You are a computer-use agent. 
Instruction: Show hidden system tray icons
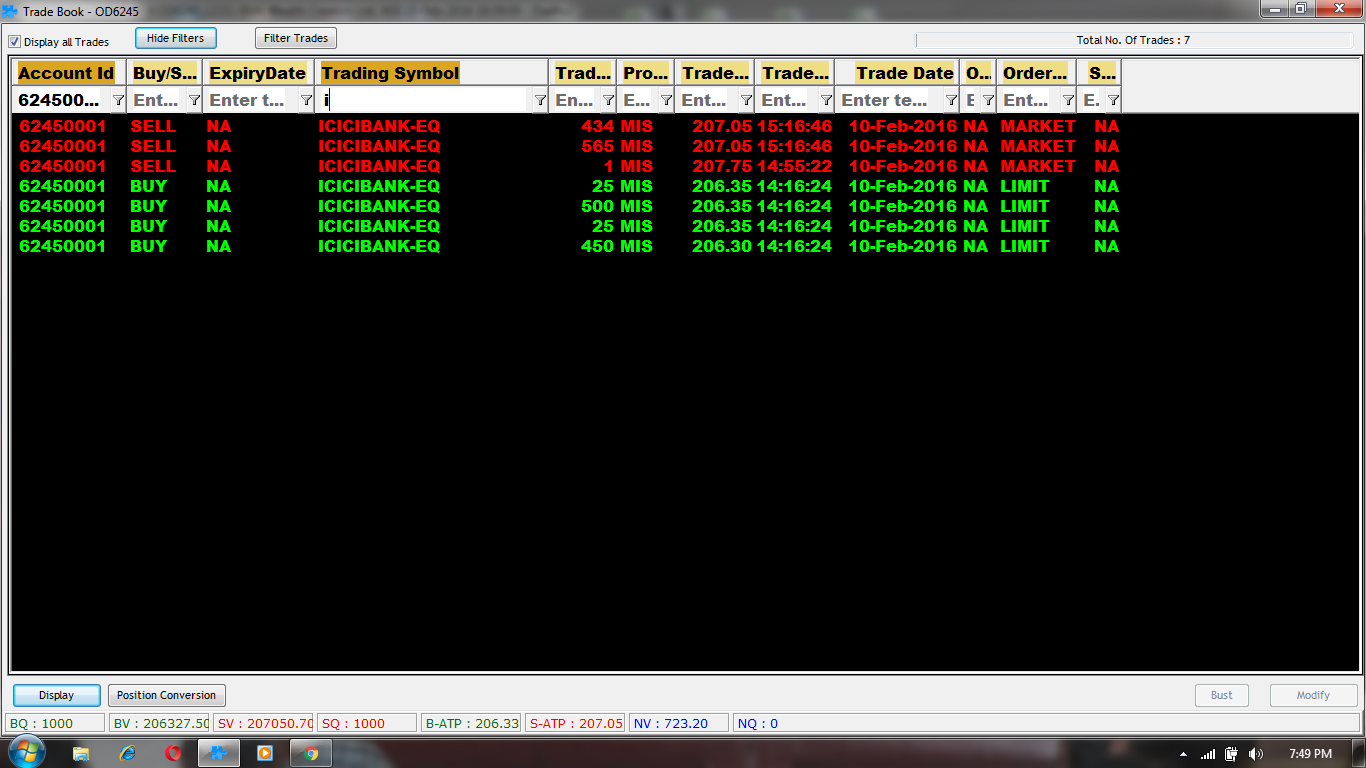[x=1184, y=754]
